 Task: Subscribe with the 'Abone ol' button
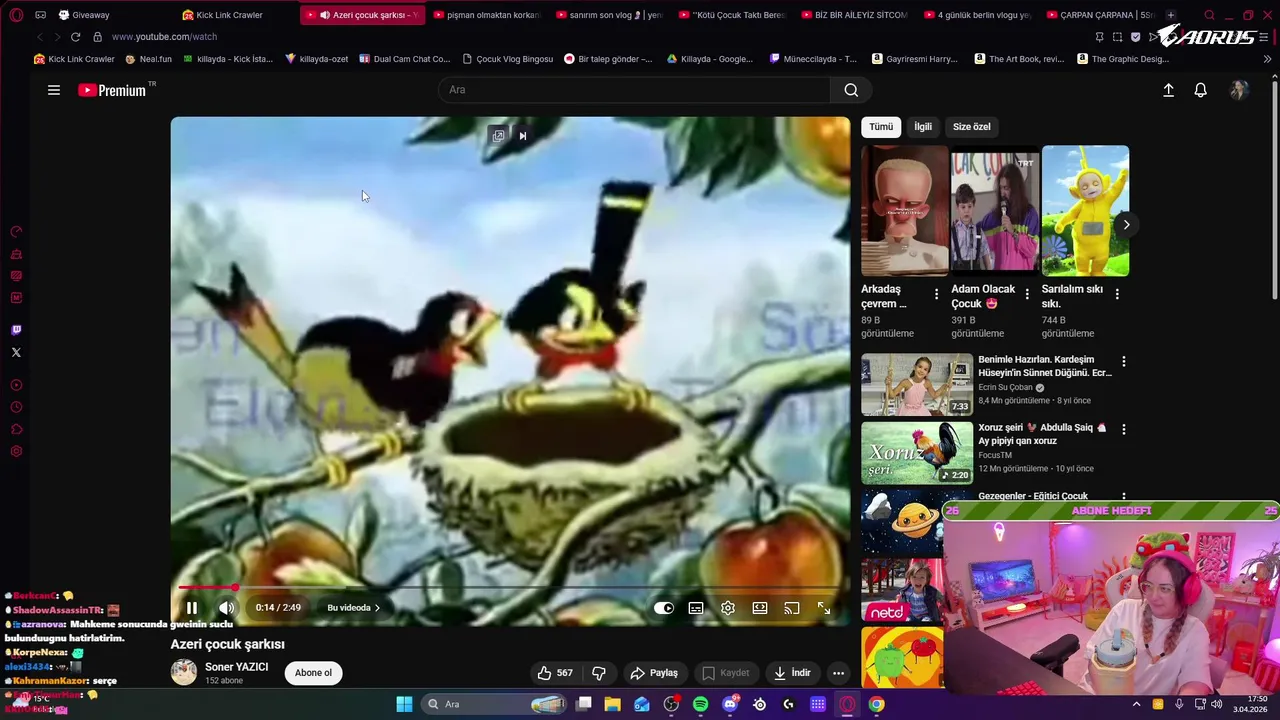[x=313, y=673]
